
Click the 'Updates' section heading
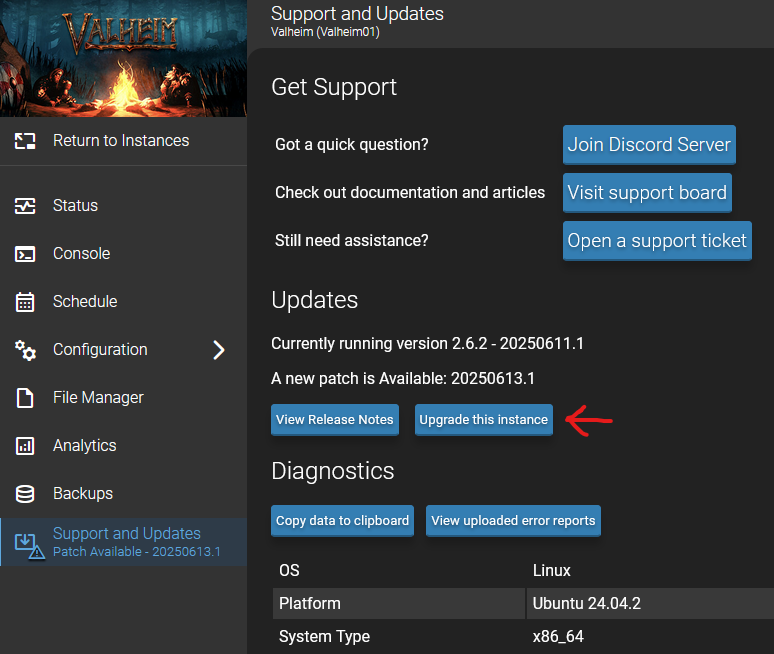point(314,300)
